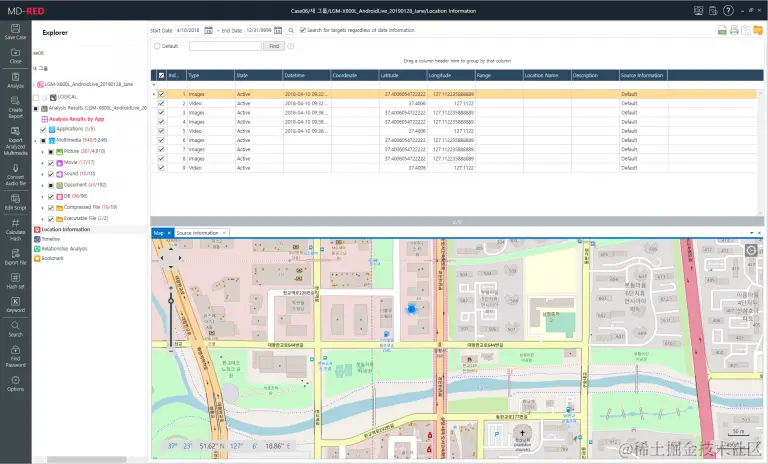Open the Hash set tool
The height and width of the screenshot is (464, 768).
pyautogui.click(x=15, y=281)
